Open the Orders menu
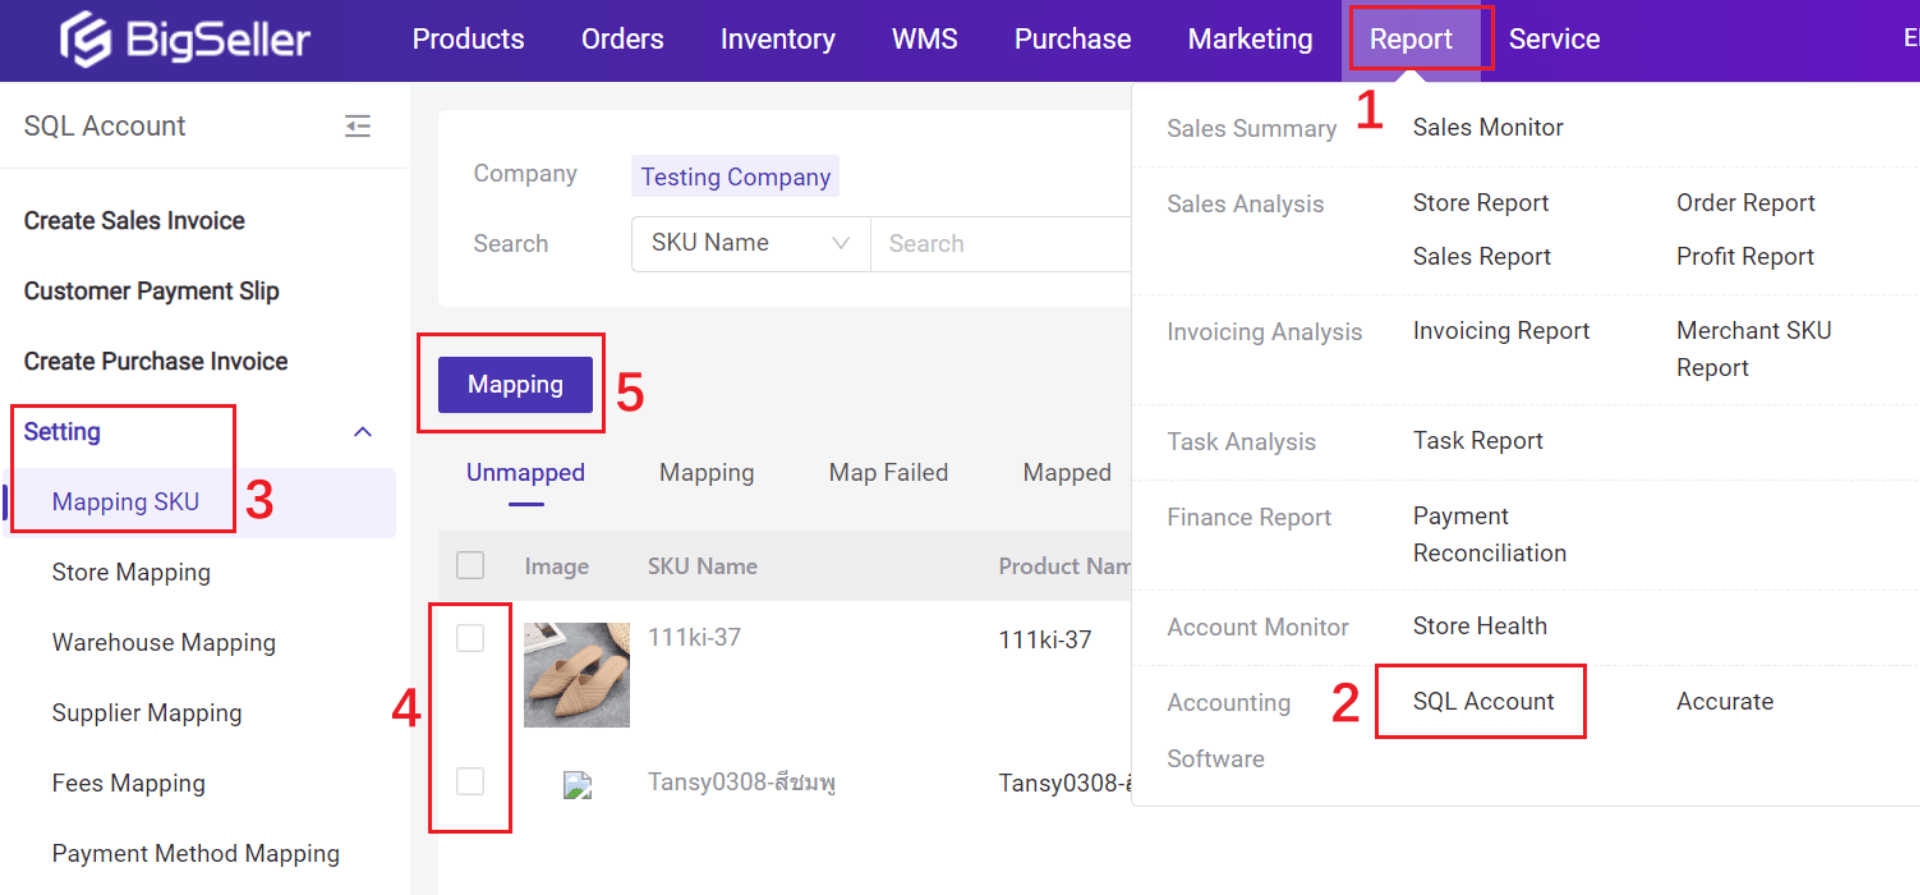1920x895 pixels. [622, 39]
